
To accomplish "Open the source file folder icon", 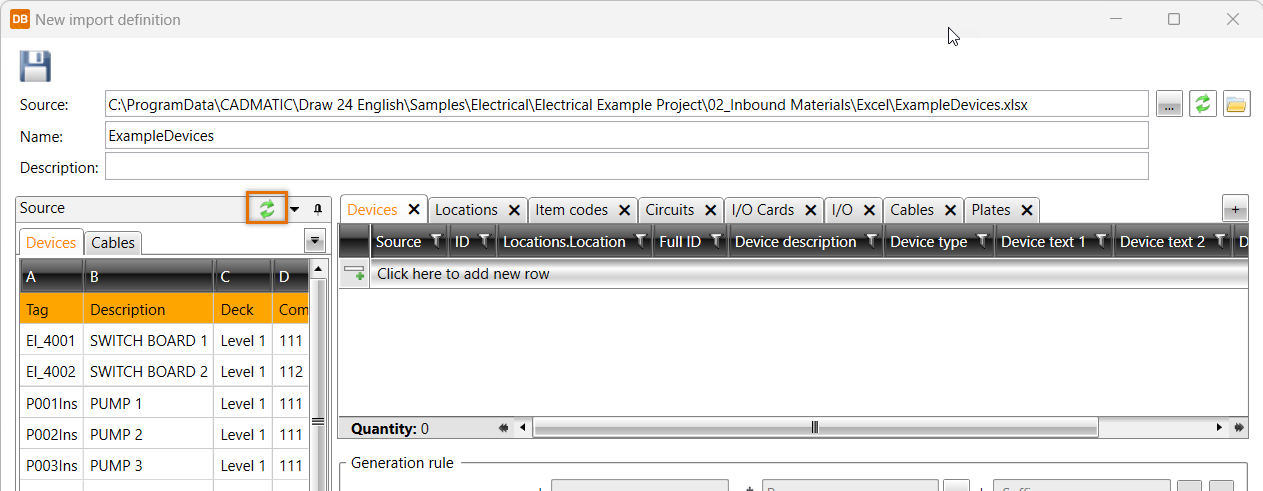I will [x=1236, y=104].
